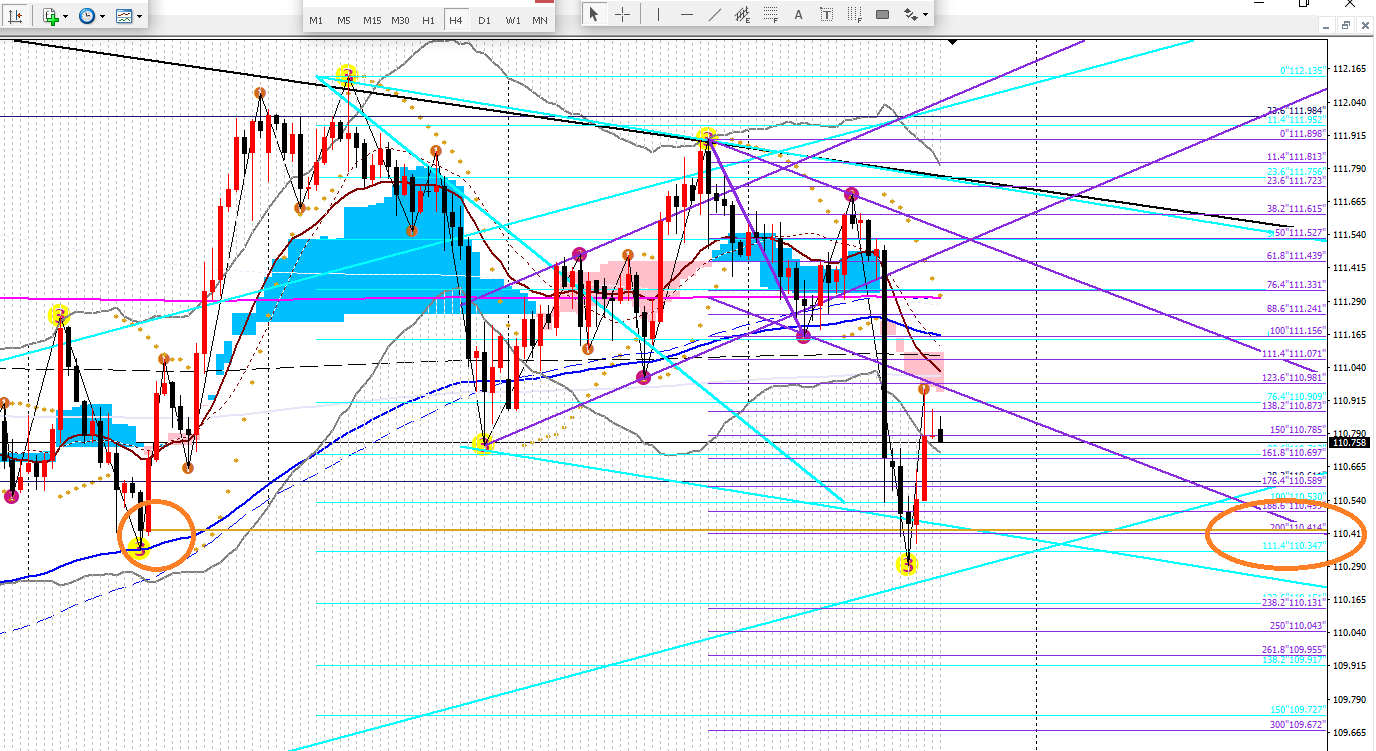Choose the Fibonacci retracement tool
Image resolution: width=1376 pixels, height=751 pixels.
(771, 15)
